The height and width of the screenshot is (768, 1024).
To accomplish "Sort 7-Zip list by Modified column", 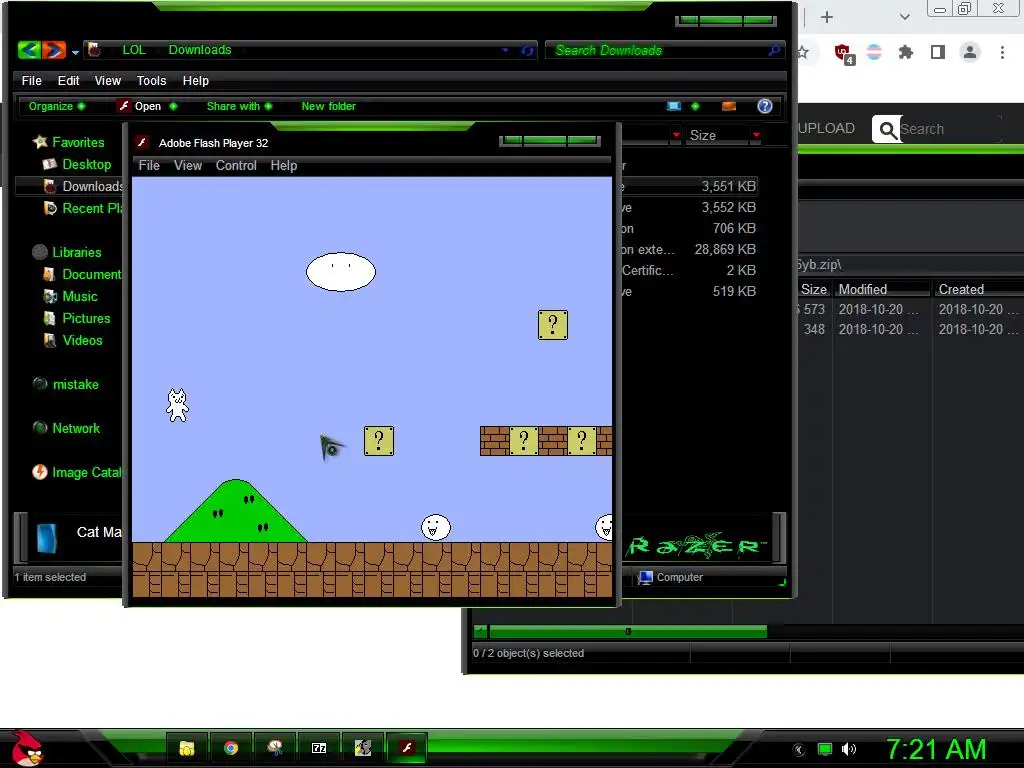I will pyautogui.click(x=883, y=289).
